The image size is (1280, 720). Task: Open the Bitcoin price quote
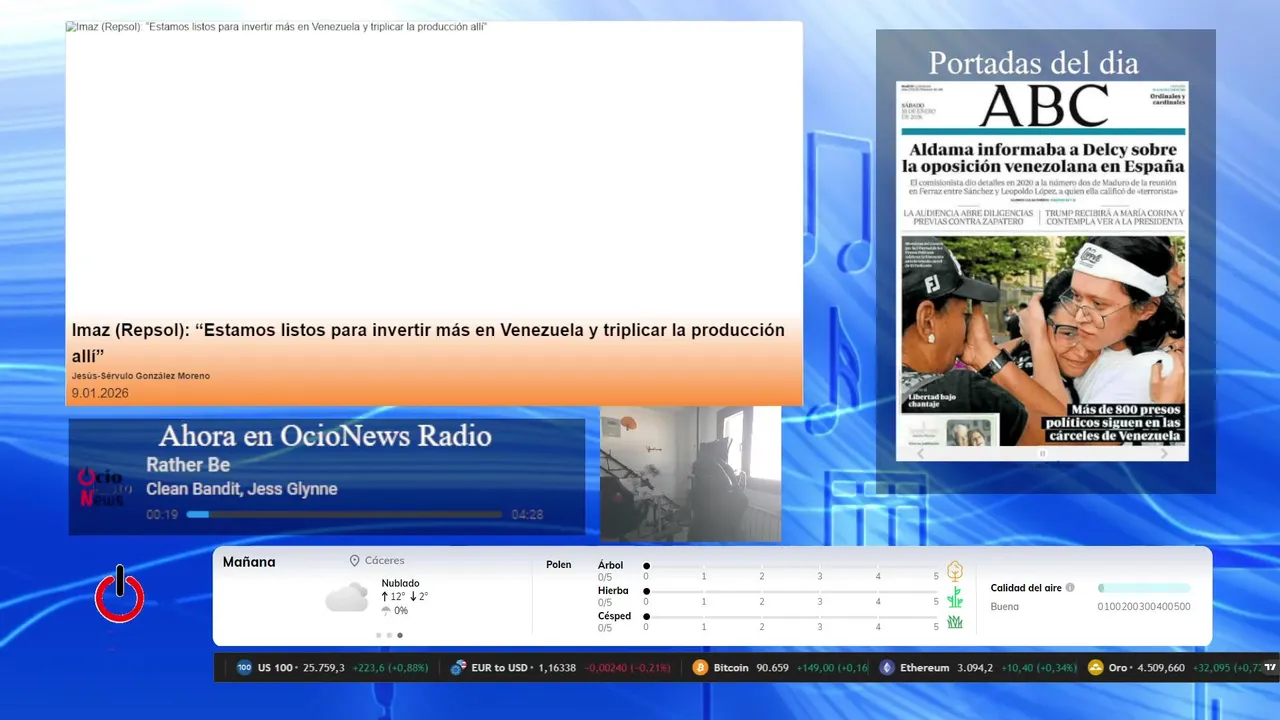780,668
